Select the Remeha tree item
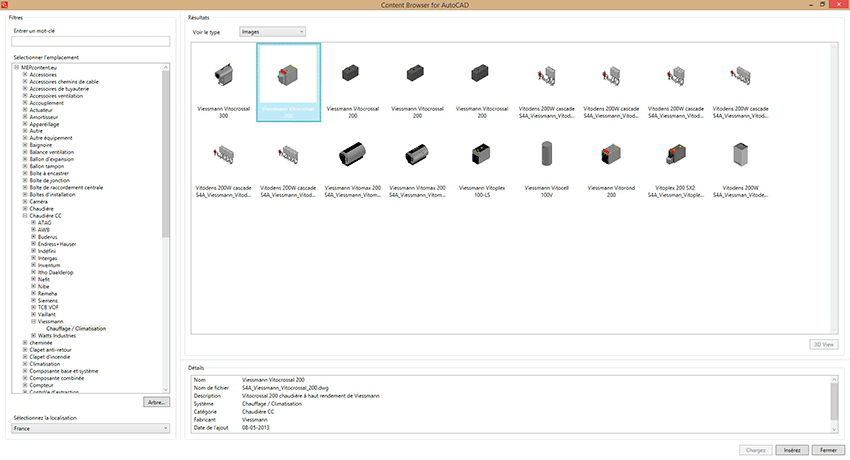 point(48,293)
